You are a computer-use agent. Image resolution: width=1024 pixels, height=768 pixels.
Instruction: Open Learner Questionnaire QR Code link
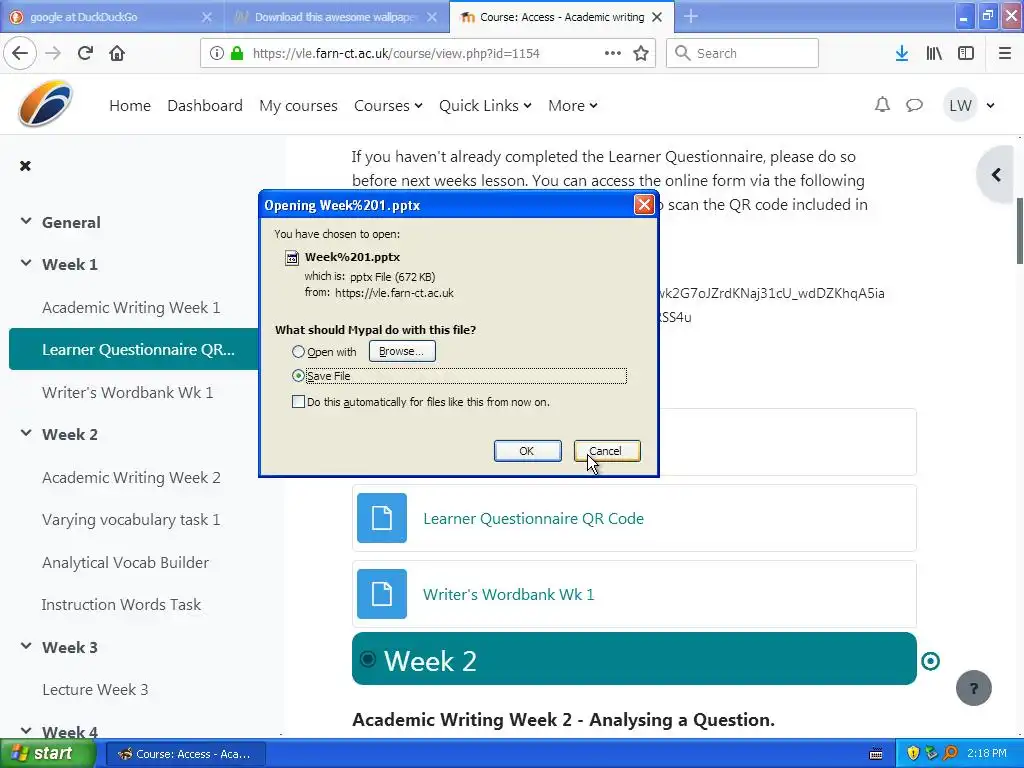coord(534,519)
